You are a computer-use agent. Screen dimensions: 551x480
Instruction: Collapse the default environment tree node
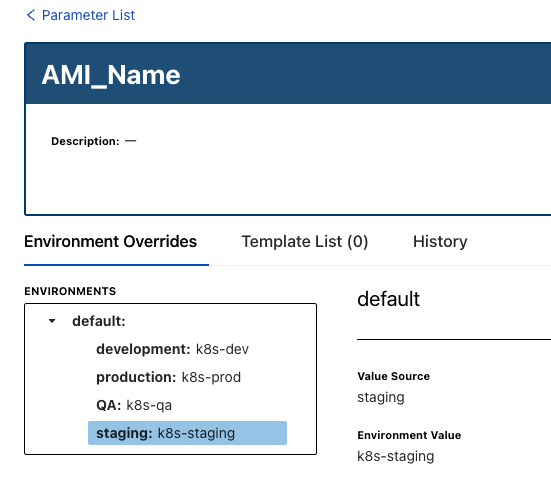click(x=52, y=321)
